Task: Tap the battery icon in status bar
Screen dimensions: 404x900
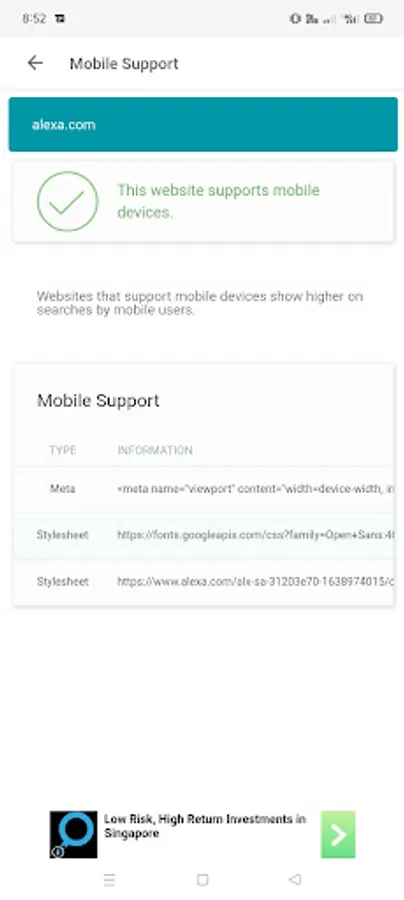Action: pyautogui.click(x=374, y=18)
